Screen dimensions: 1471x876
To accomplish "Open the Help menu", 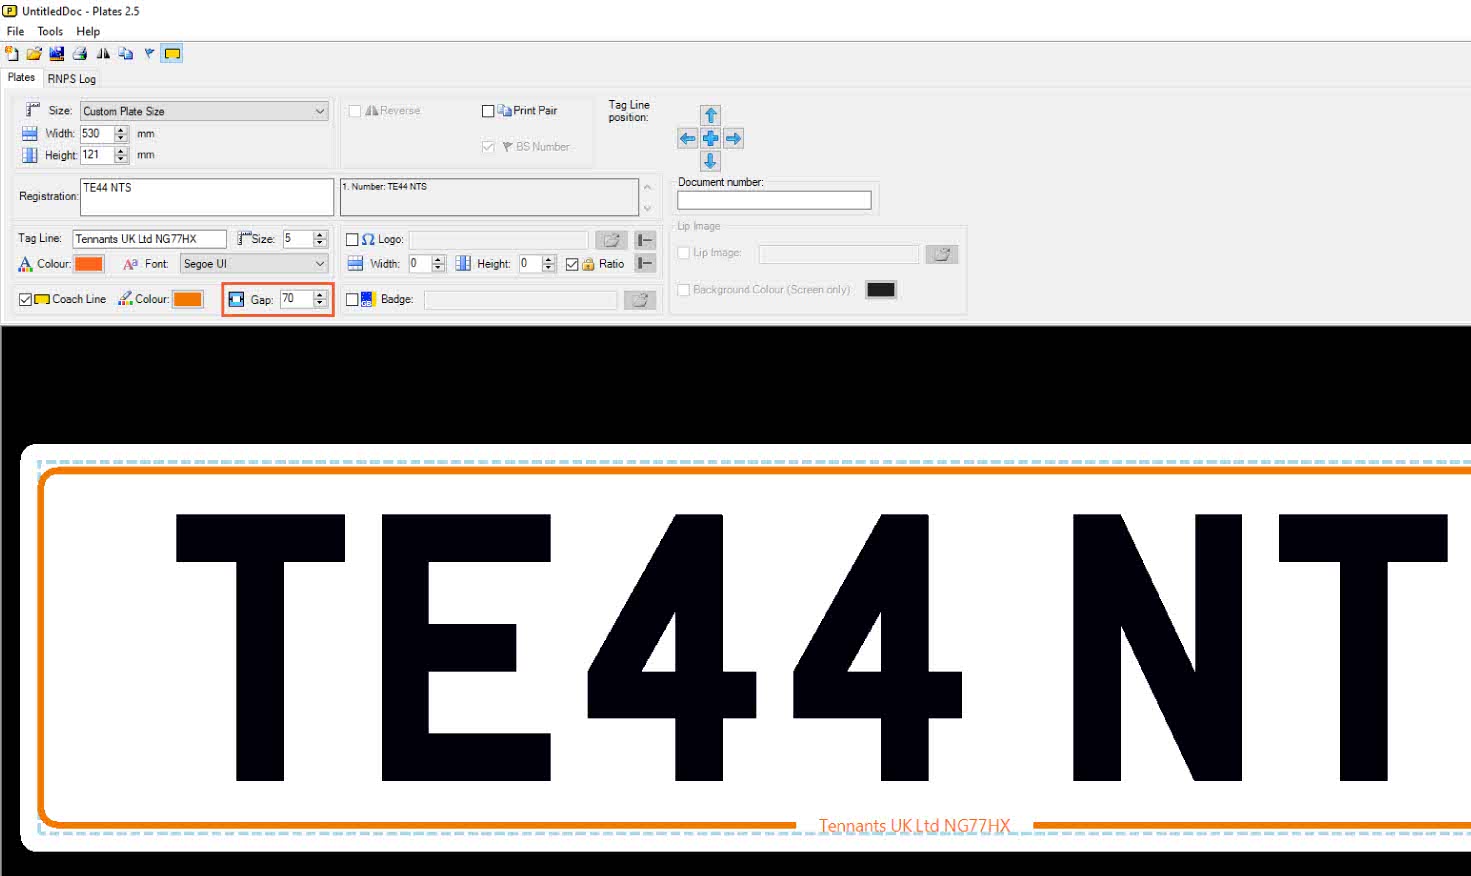I will (x=88, y=31).
